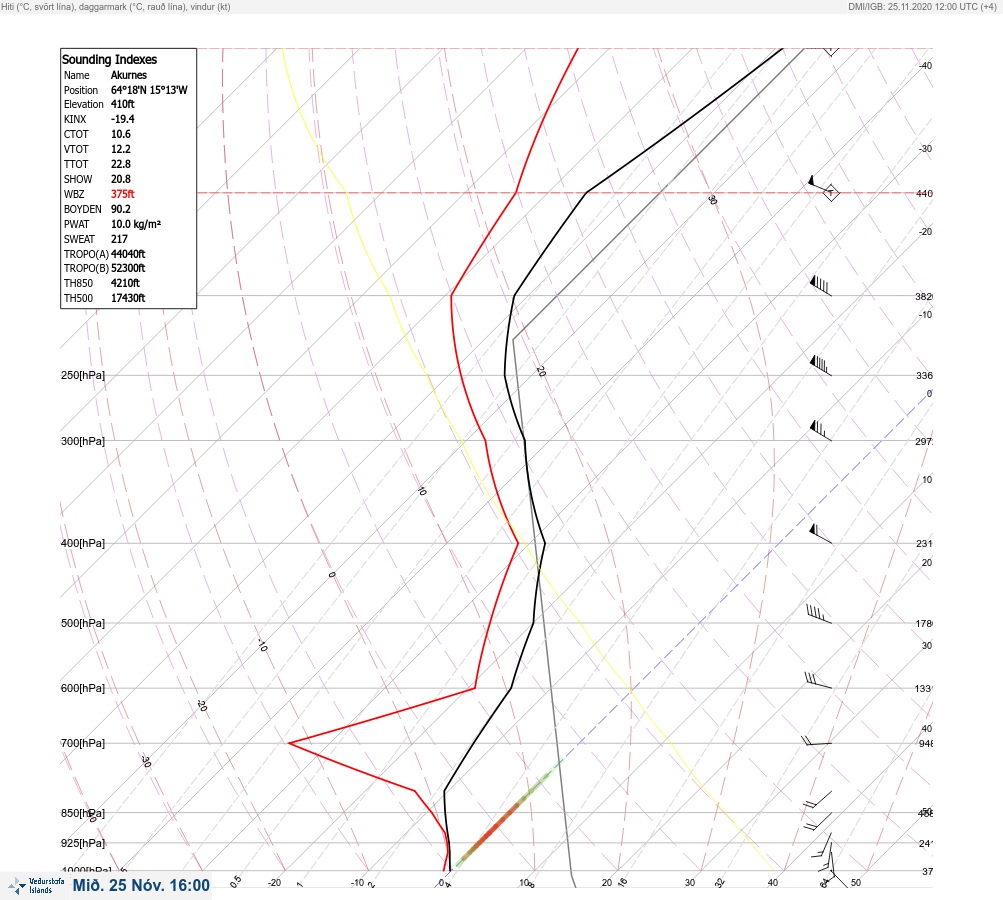The width and height of the screenshot is (1003, 900).
Task: Select the position value 64°18'N 15°13'W
Action: 149,90
